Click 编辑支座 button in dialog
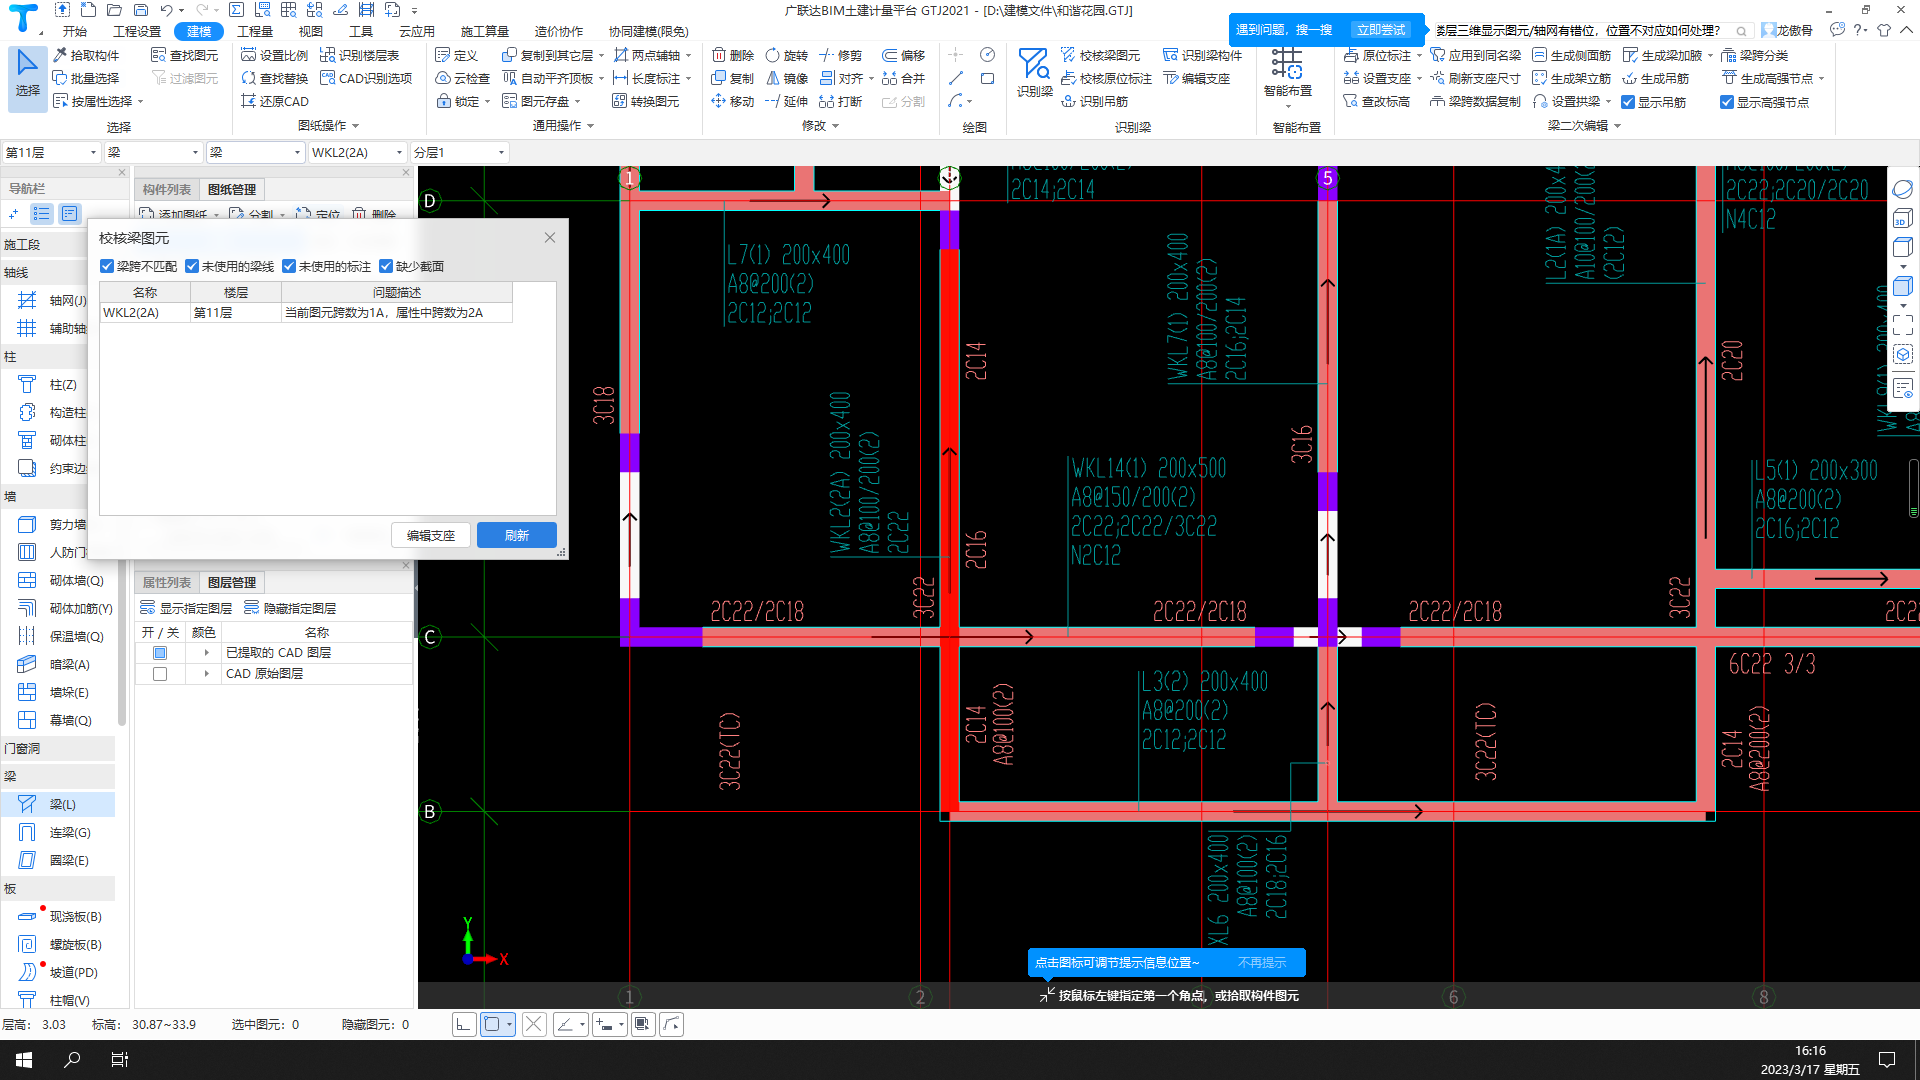The width and height of the screenshot is (1920, 1080). coord(431,535)
